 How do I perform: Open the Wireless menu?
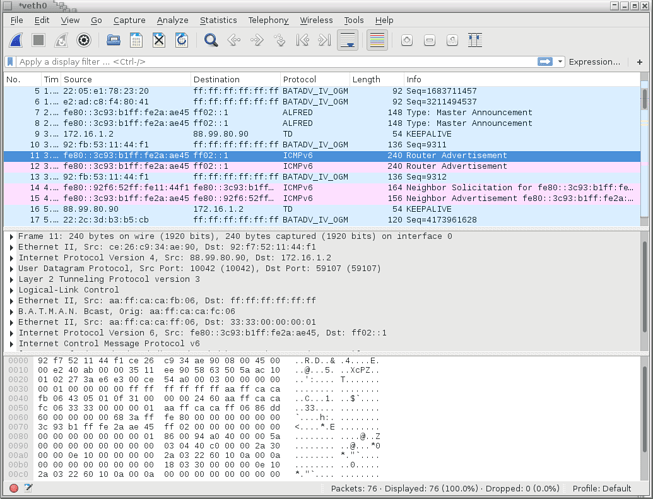click(316, 20)
